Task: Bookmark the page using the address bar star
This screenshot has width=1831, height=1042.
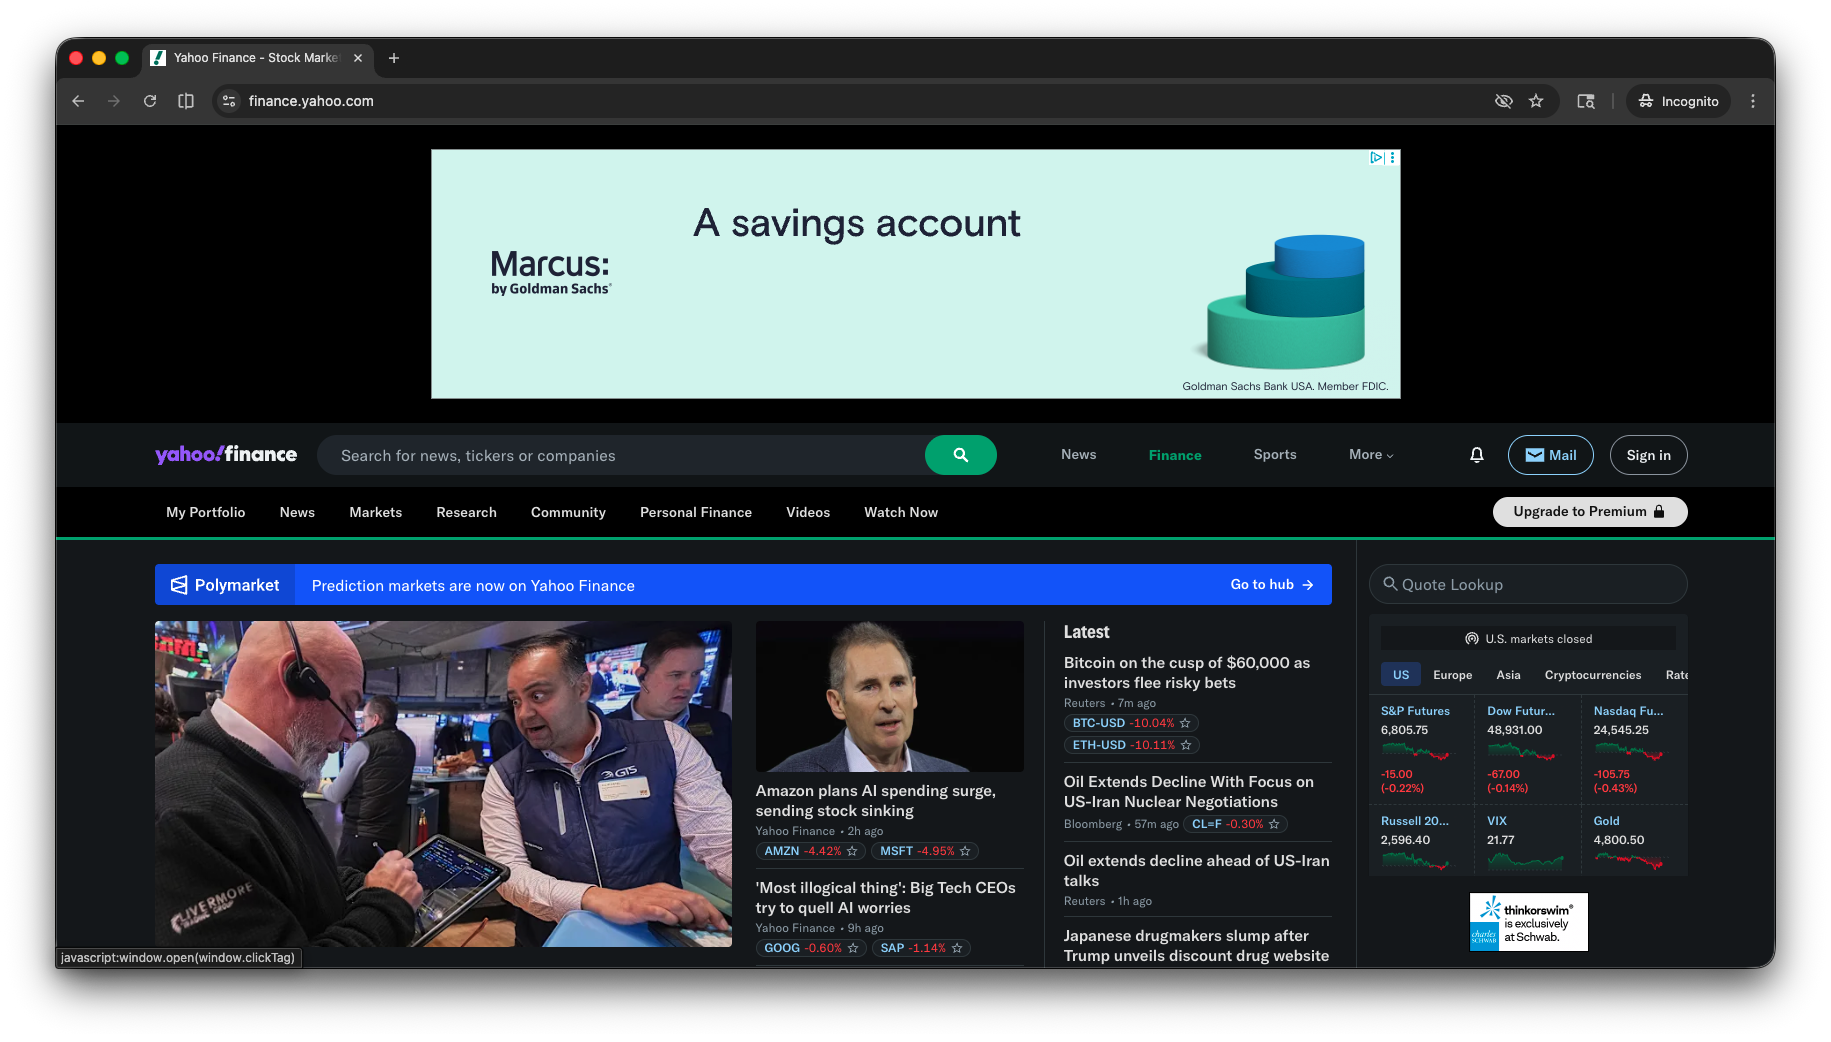Action: (1537, 101)
